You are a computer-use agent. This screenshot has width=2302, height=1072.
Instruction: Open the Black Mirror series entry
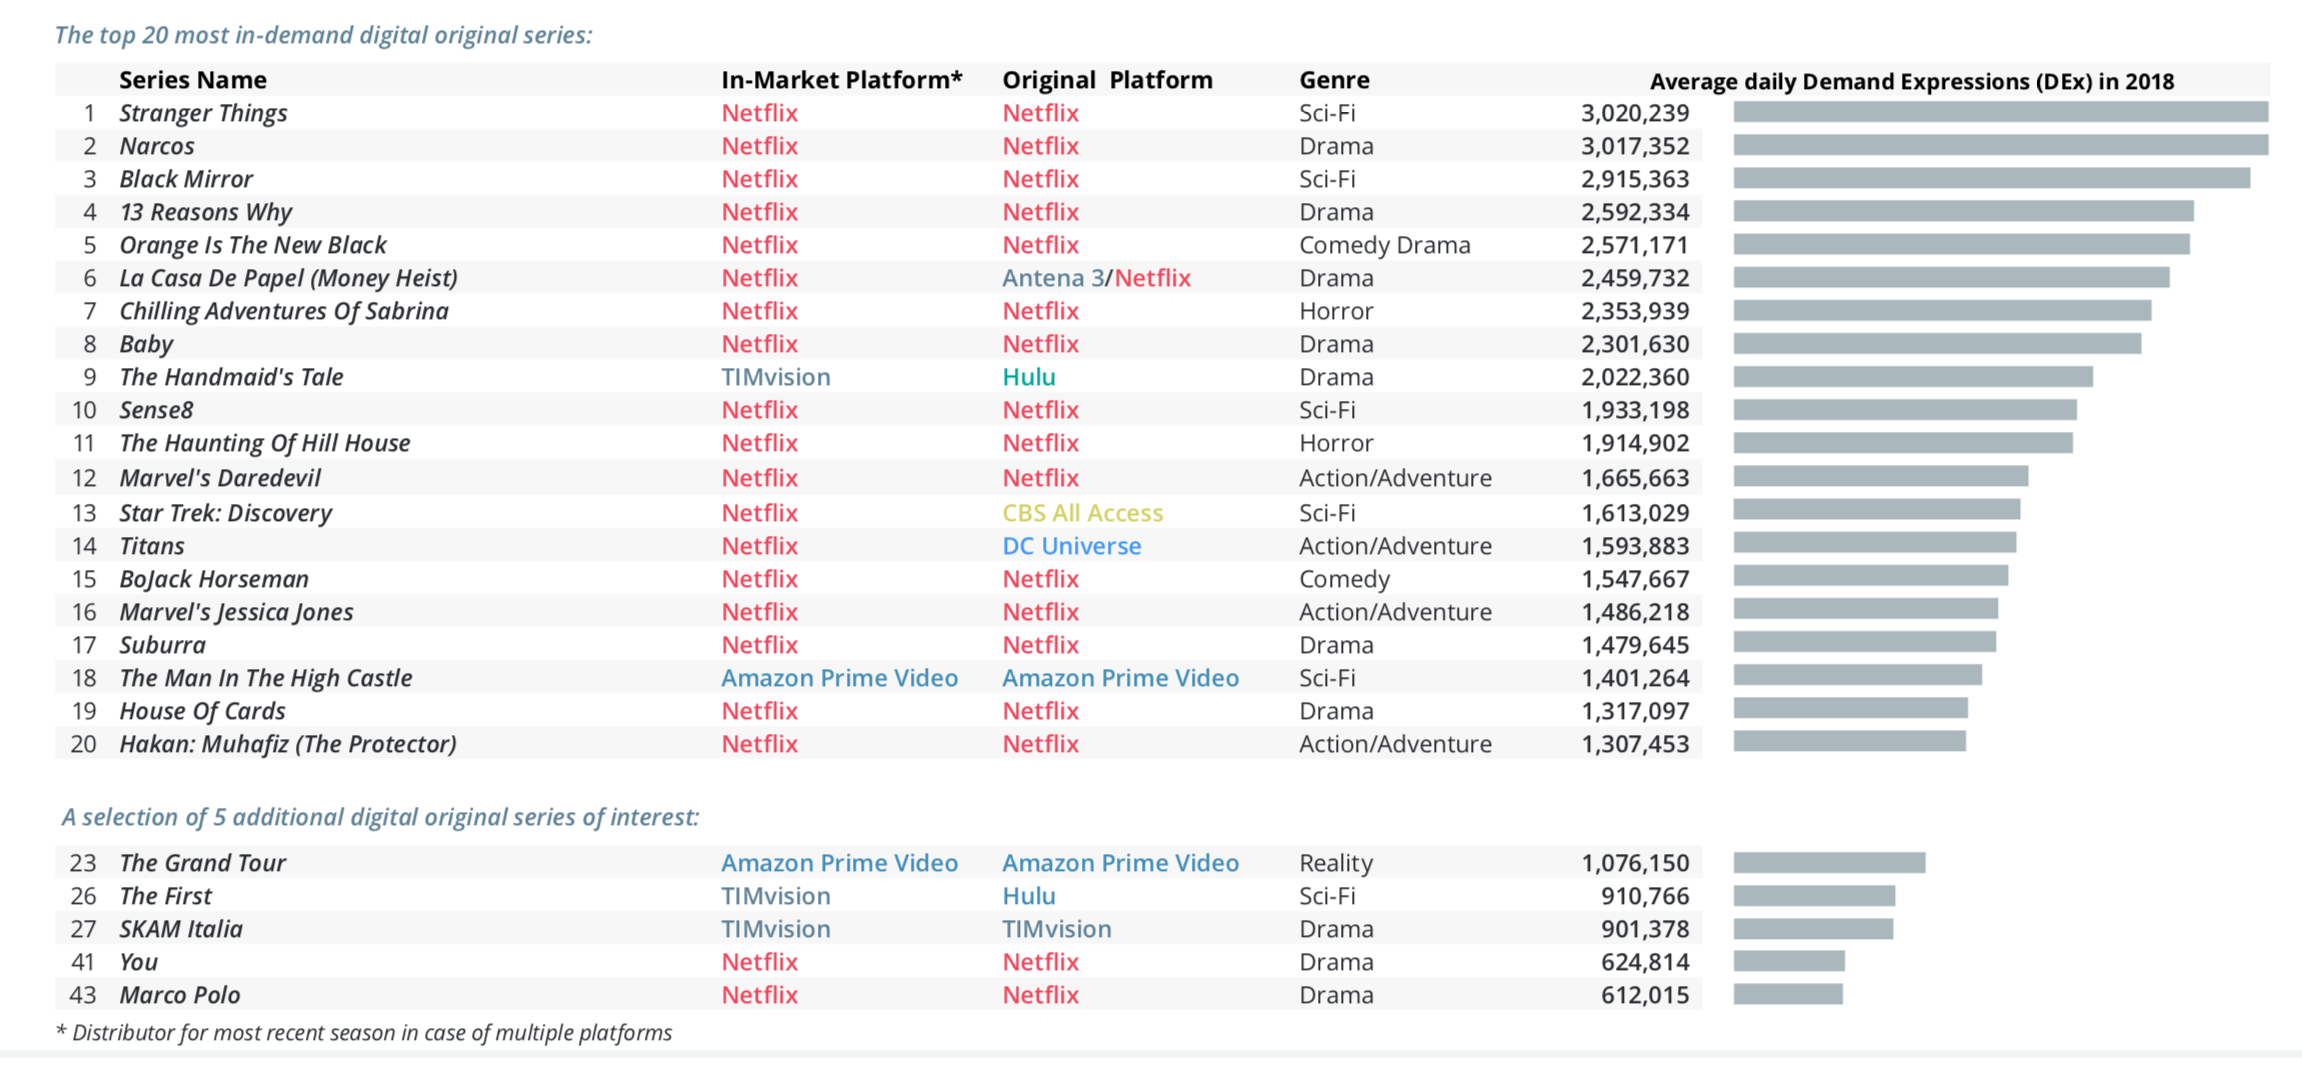pos(186,179)
